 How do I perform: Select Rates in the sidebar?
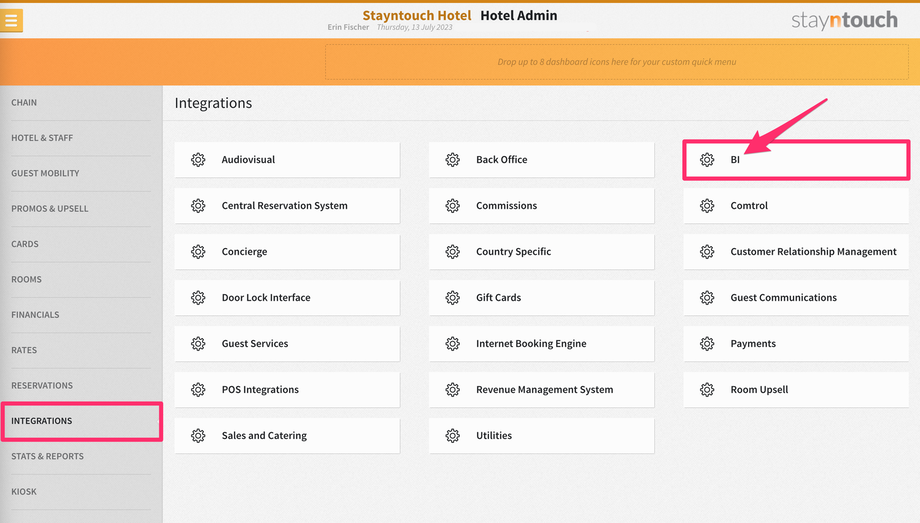(x=81, y=350)
